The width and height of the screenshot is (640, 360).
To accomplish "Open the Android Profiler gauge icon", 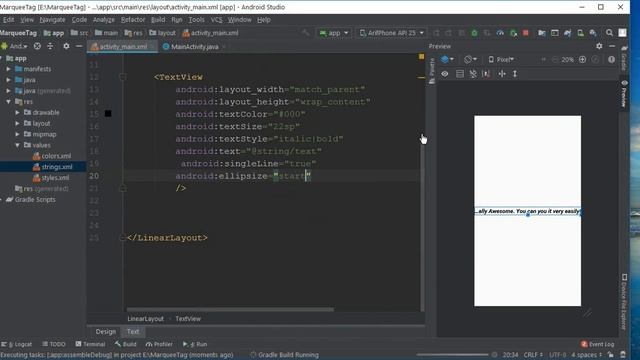I will [x=500, y=33].
